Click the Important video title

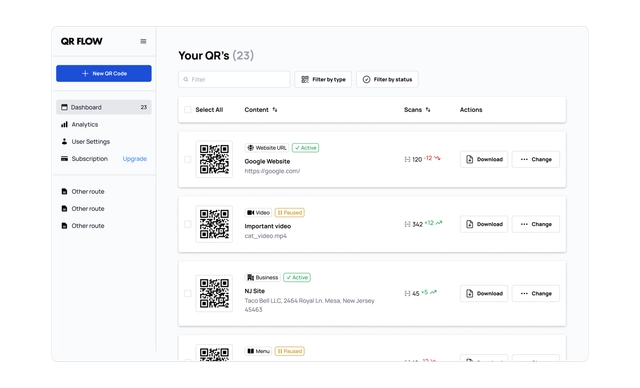[268, 226]
